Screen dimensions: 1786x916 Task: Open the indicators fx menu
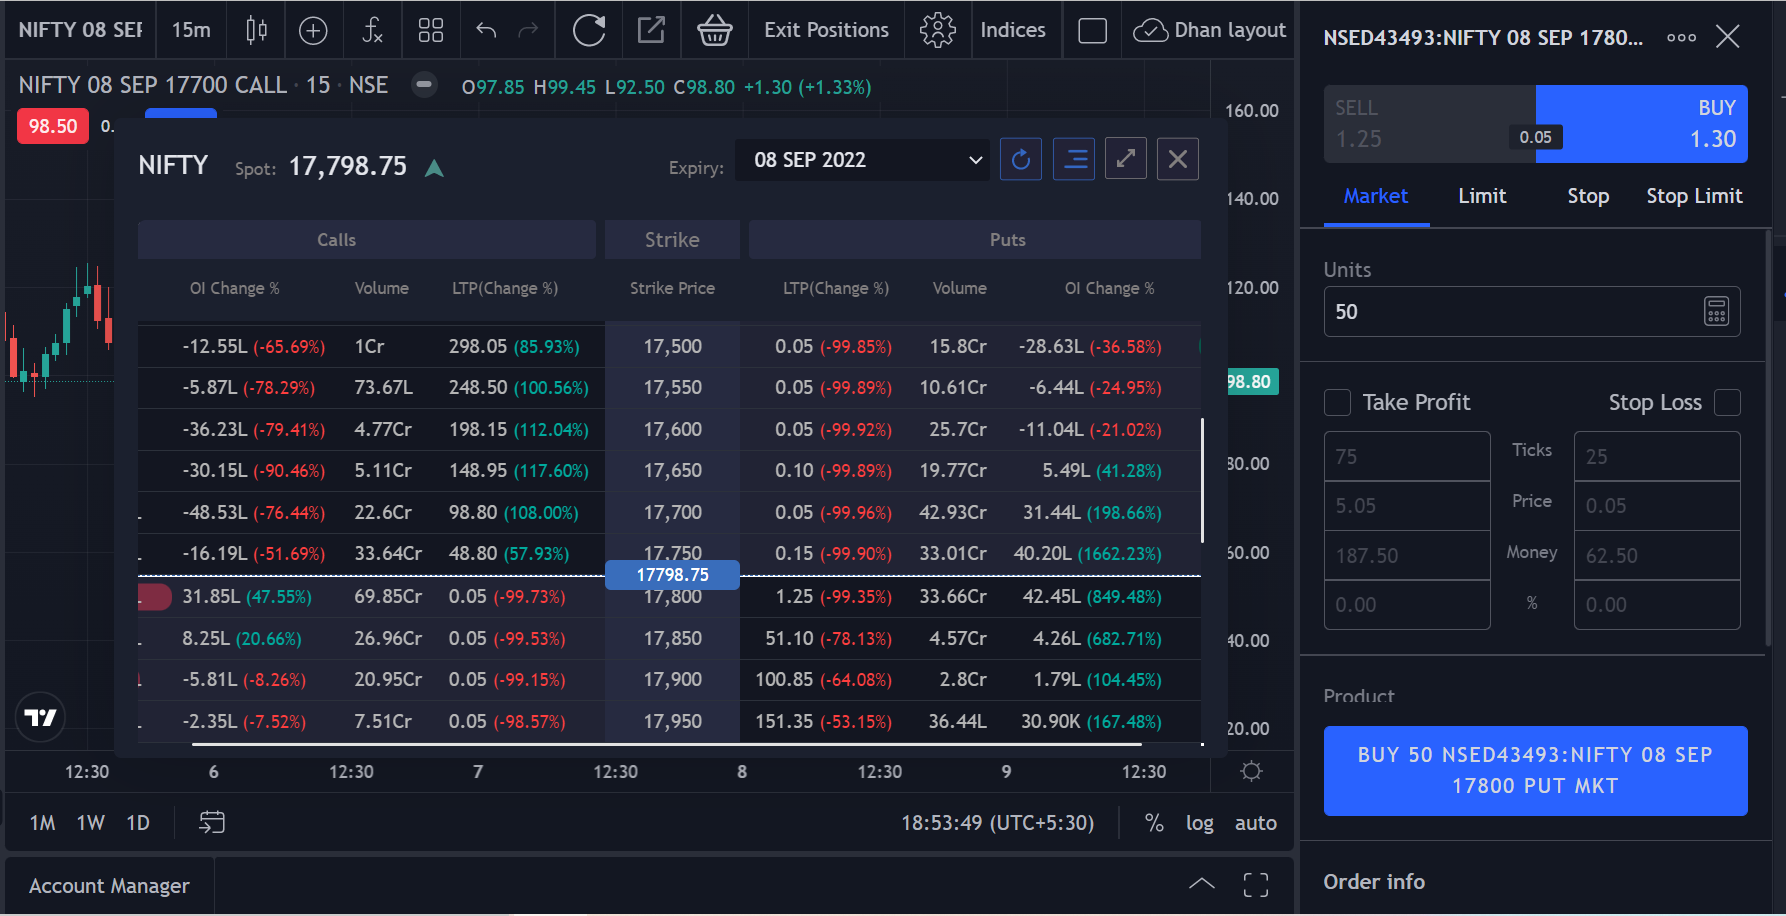[x=372, y=30]
